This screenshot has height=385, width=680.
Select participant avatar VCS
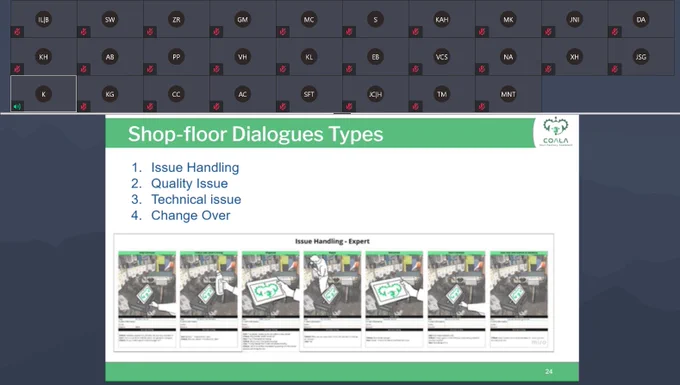pyautogui.click(x=441, y=57)
